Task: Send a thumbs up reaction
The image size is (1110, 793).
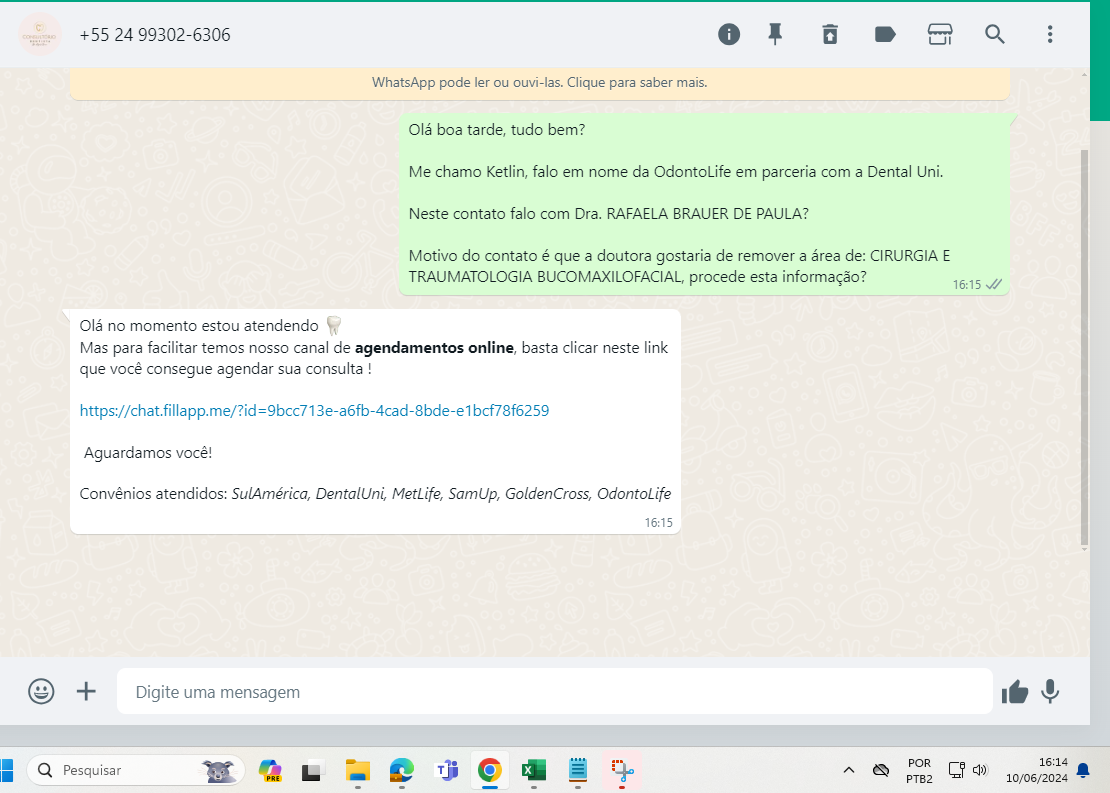Action: click(1014, 692)
